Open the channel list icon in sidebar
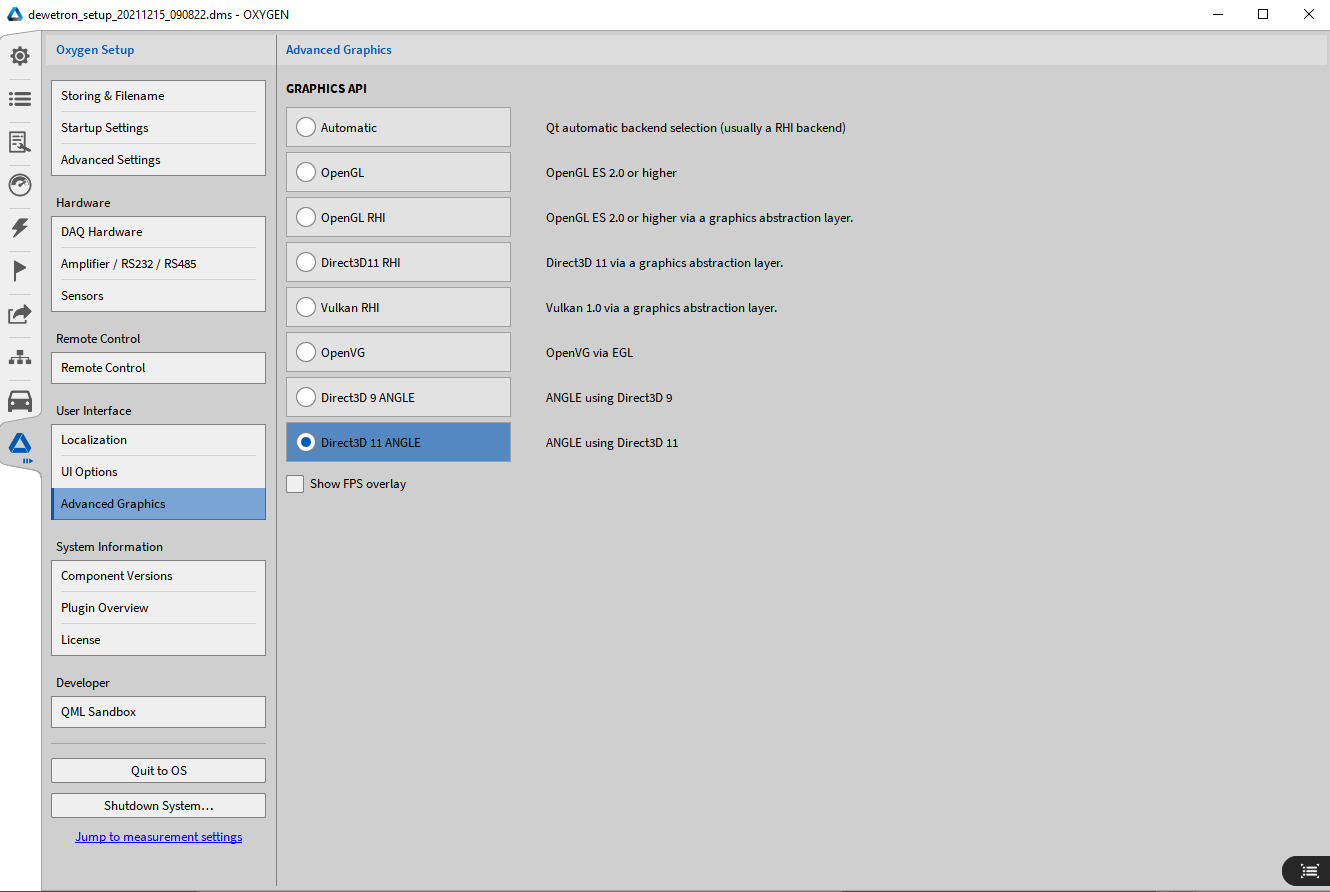 [20, 99]
